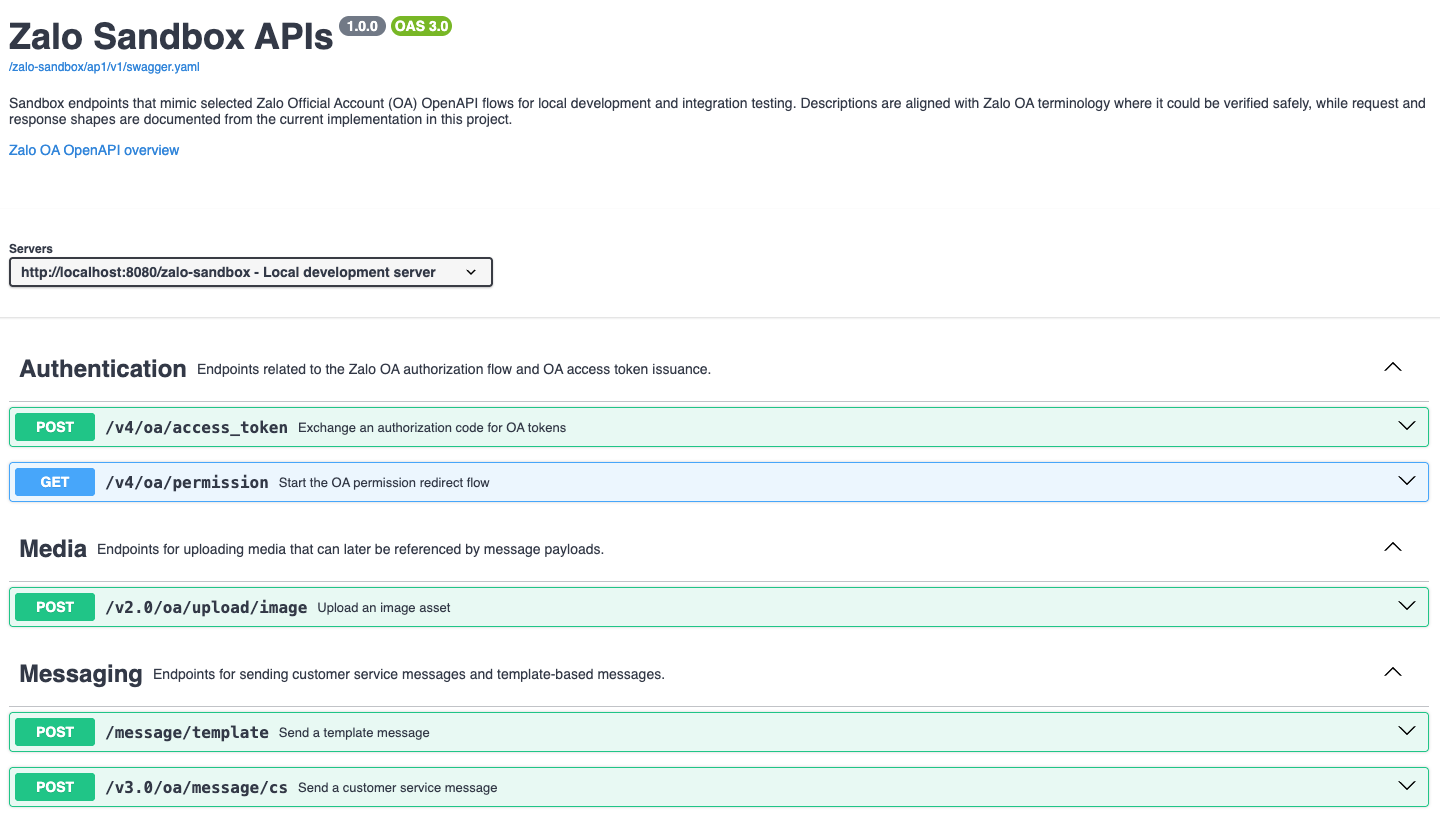Select the Messaging section heading
The image size is (1440, 821).
click(81, 674)
